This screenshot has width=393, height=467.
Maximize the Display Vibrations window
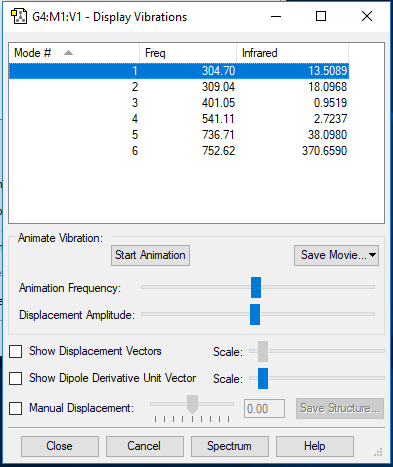(x=321, y=16)
